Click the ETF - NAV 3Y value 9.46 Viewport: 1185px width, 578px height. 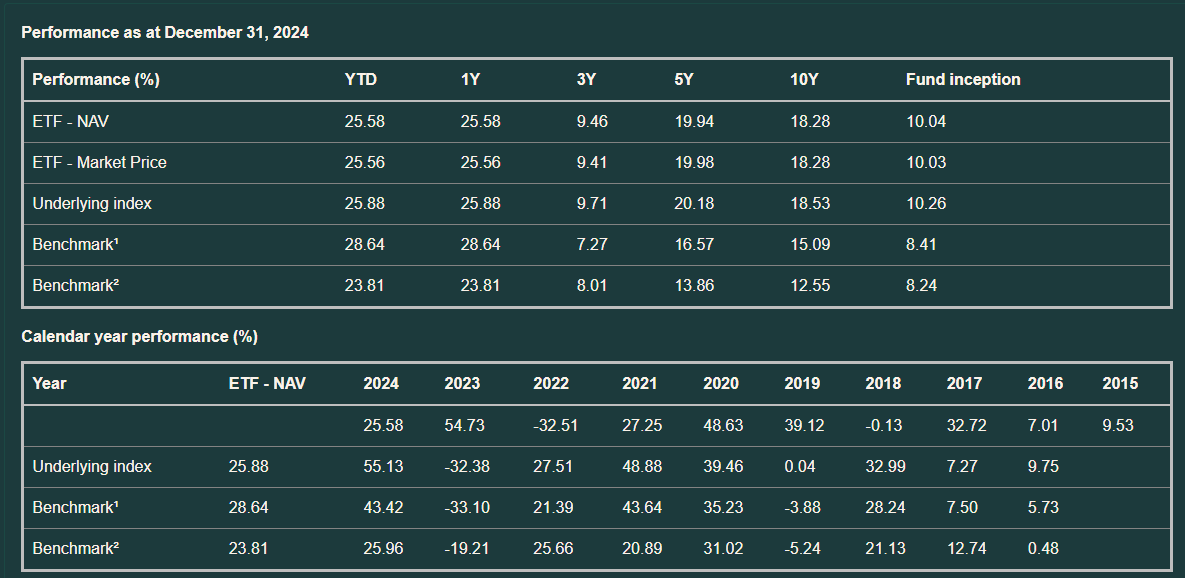pos(592,122)
